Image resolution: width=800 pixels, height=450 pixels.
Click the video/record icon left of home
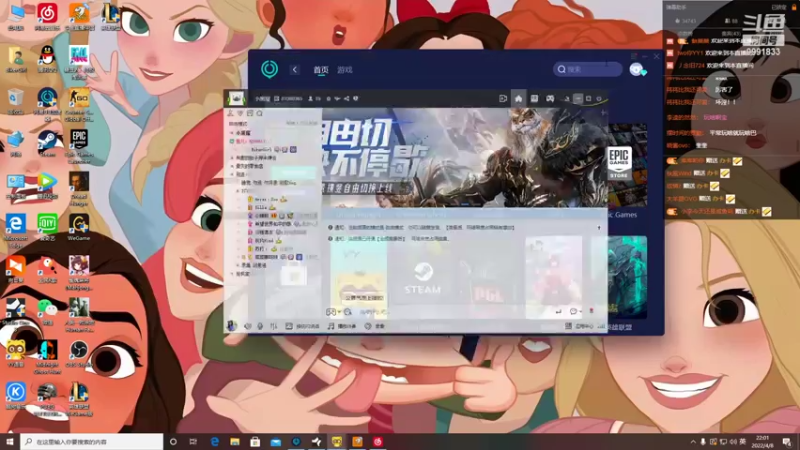click(503, 98)
